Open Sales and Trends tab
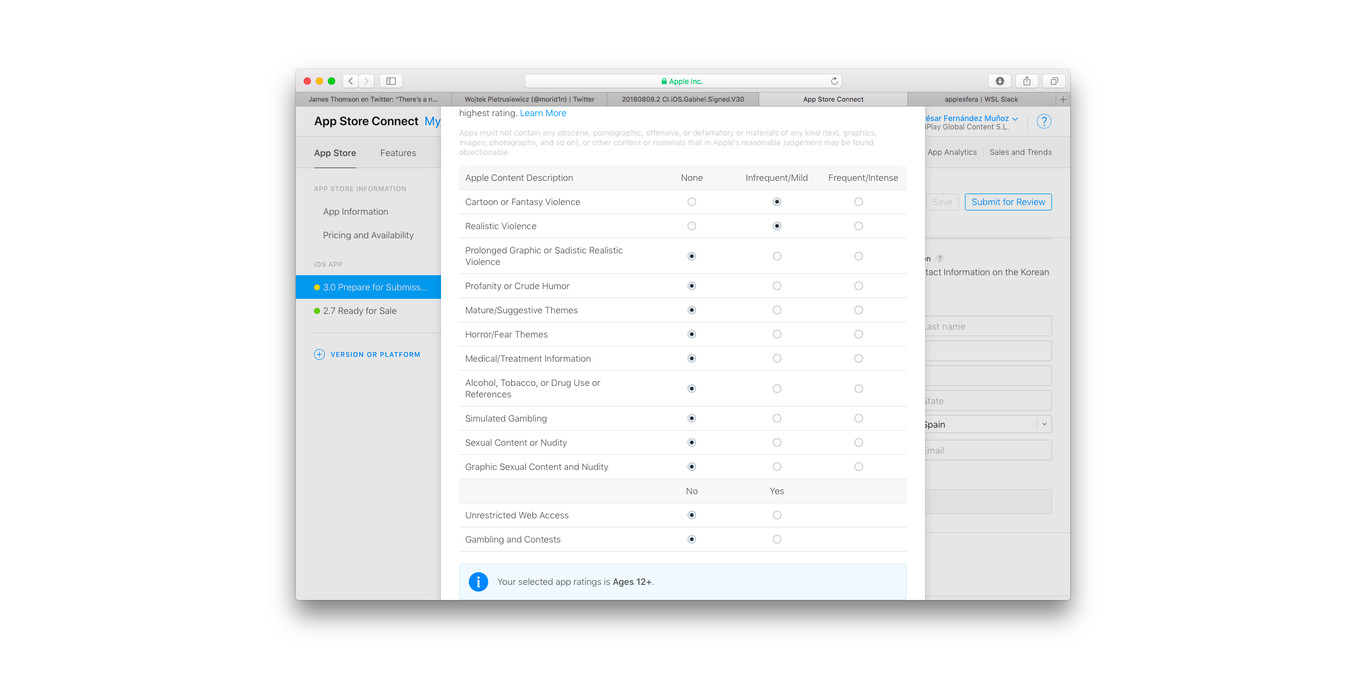The width and height of the screenshot is (1366, 698). pos(1020,152)
